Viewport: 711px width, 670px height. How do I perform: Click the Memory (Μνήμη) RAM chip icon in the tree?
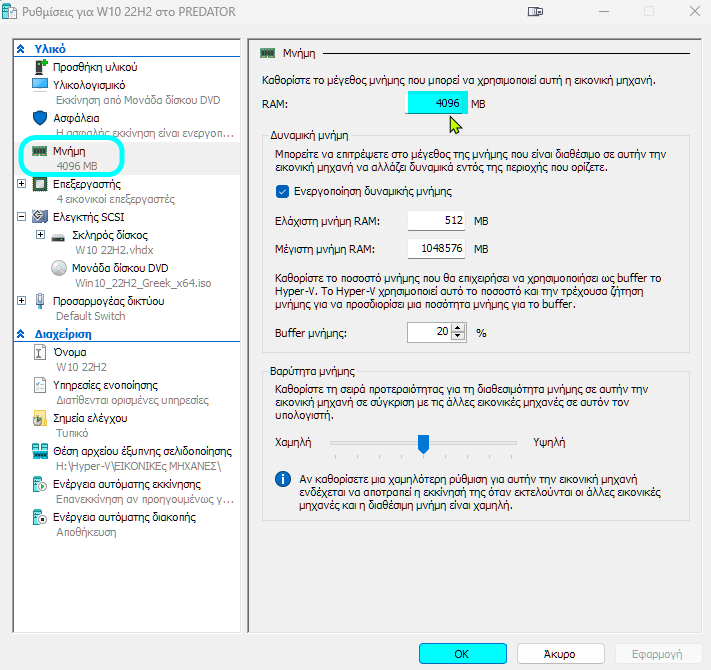[x=39, y=151]
